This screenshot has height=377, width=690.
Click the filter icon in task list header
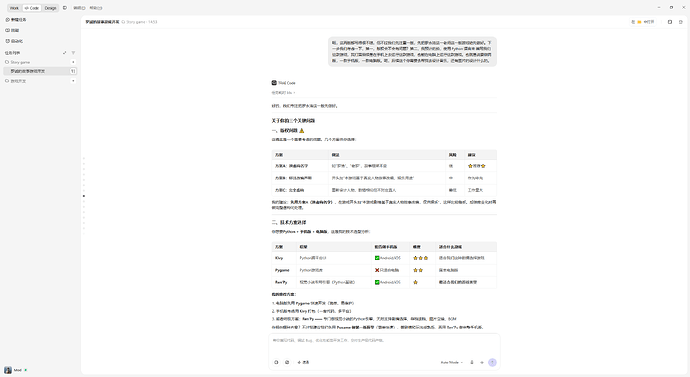[x=73, y=53]
